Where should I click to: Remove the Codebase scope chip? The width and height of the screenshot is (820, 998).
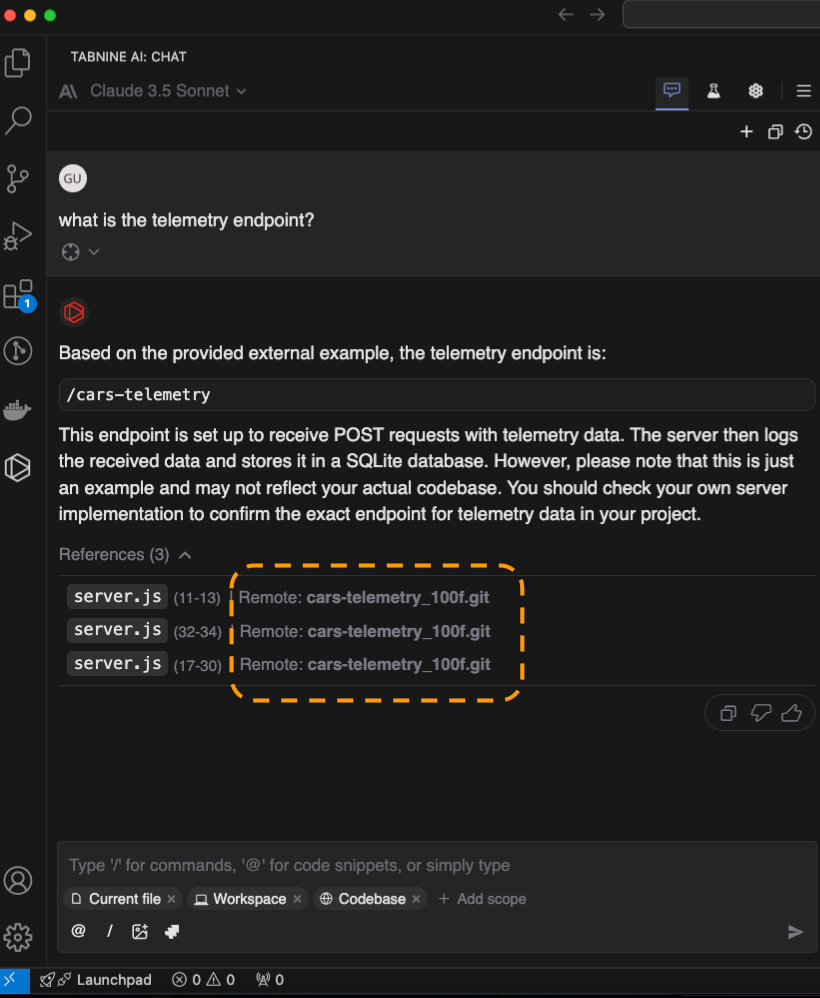(417, 899)
